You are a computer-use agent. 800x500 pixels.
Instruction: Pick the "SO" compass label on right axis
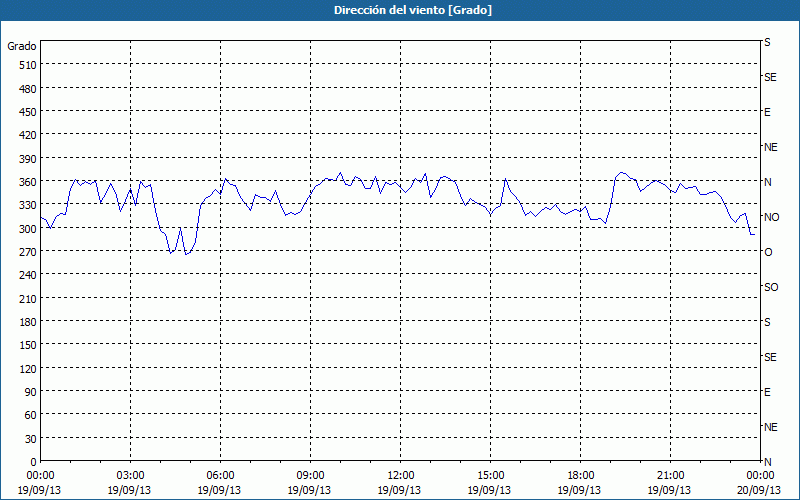click(x=771, y=287)
